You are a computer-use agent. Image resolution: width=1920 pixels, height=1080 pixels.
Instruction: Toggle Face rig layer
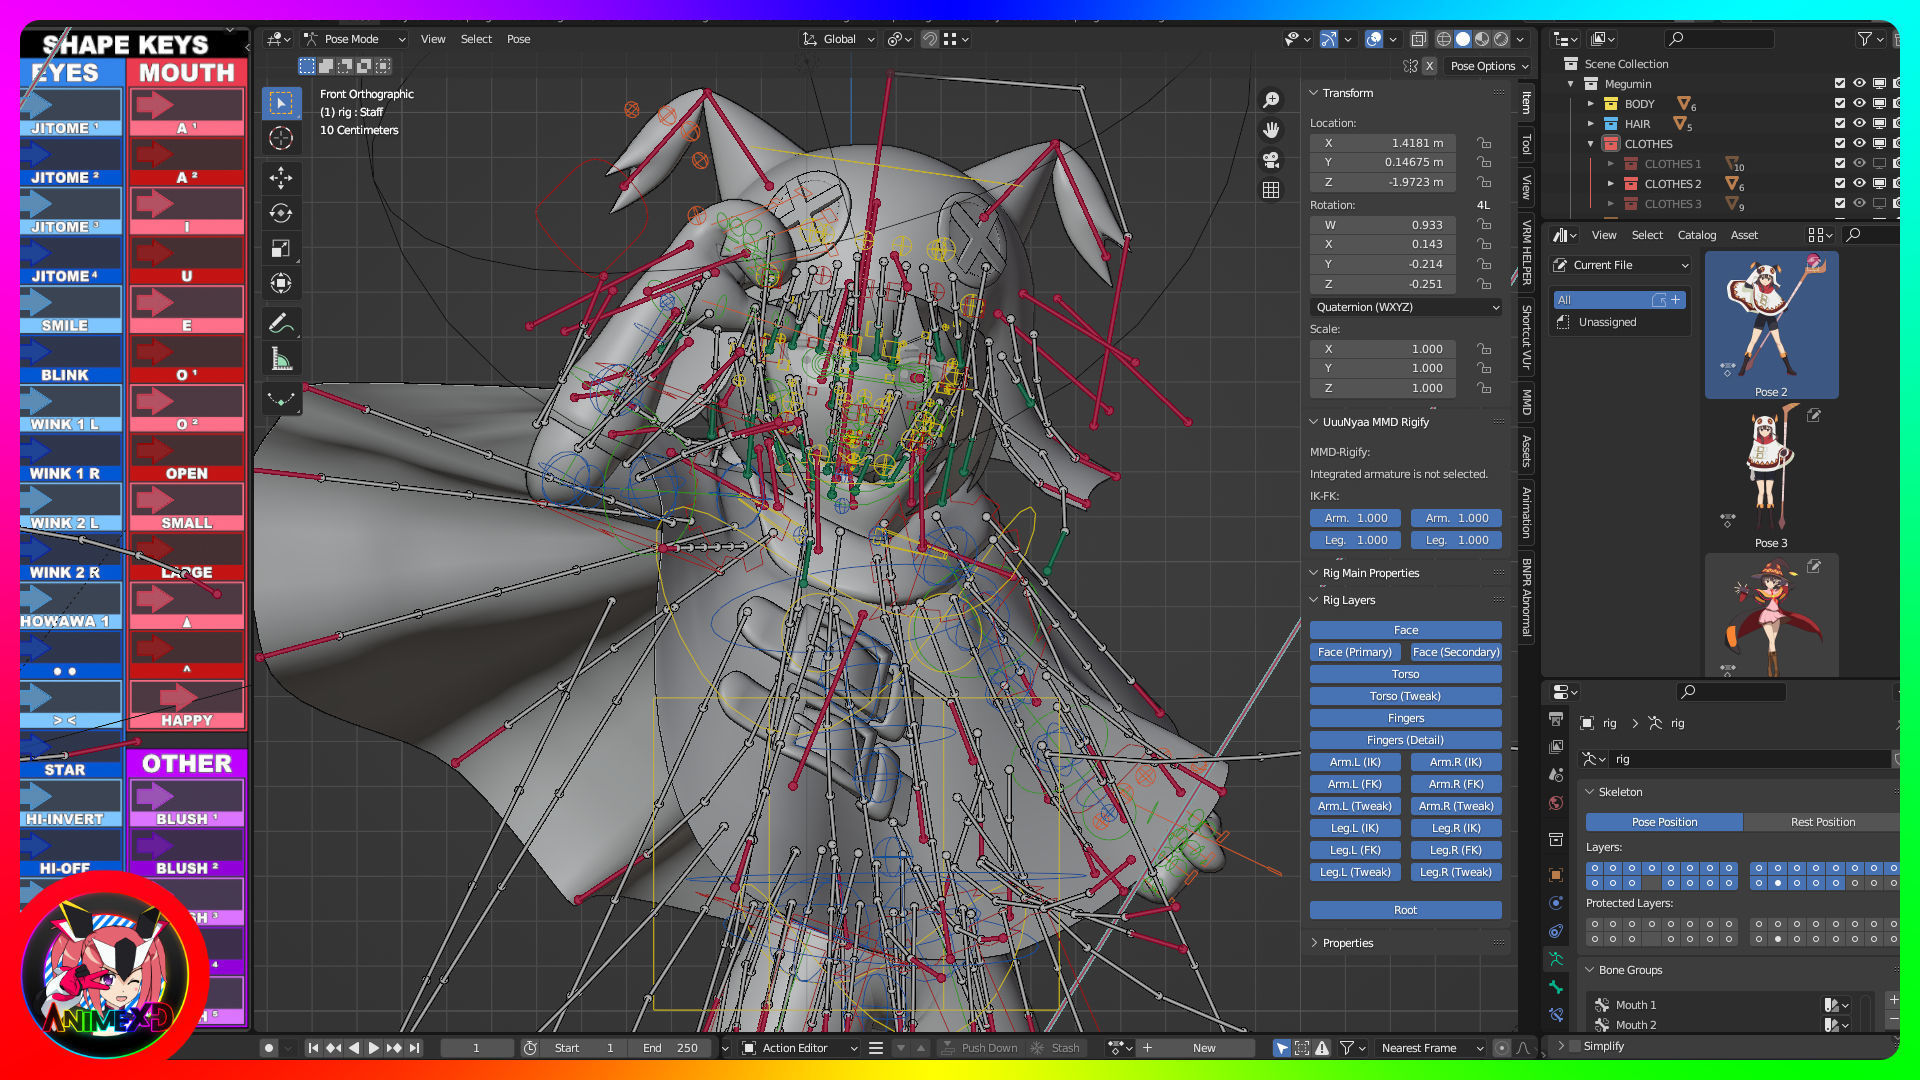(x=1405, y=630)
